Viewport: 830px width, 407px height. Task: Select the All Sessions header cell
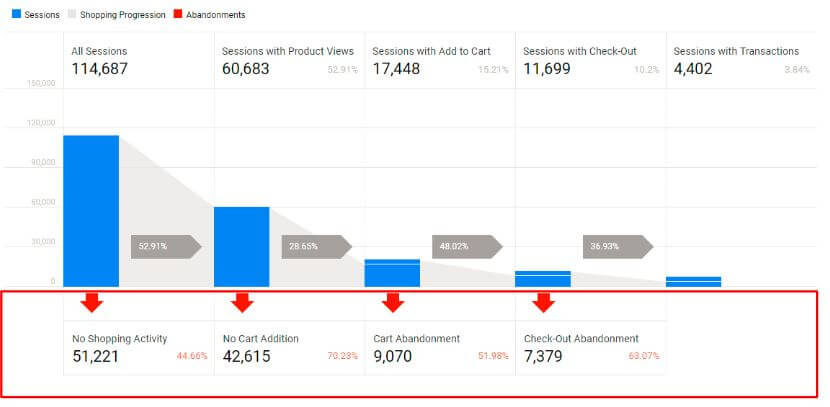(138, 61)
